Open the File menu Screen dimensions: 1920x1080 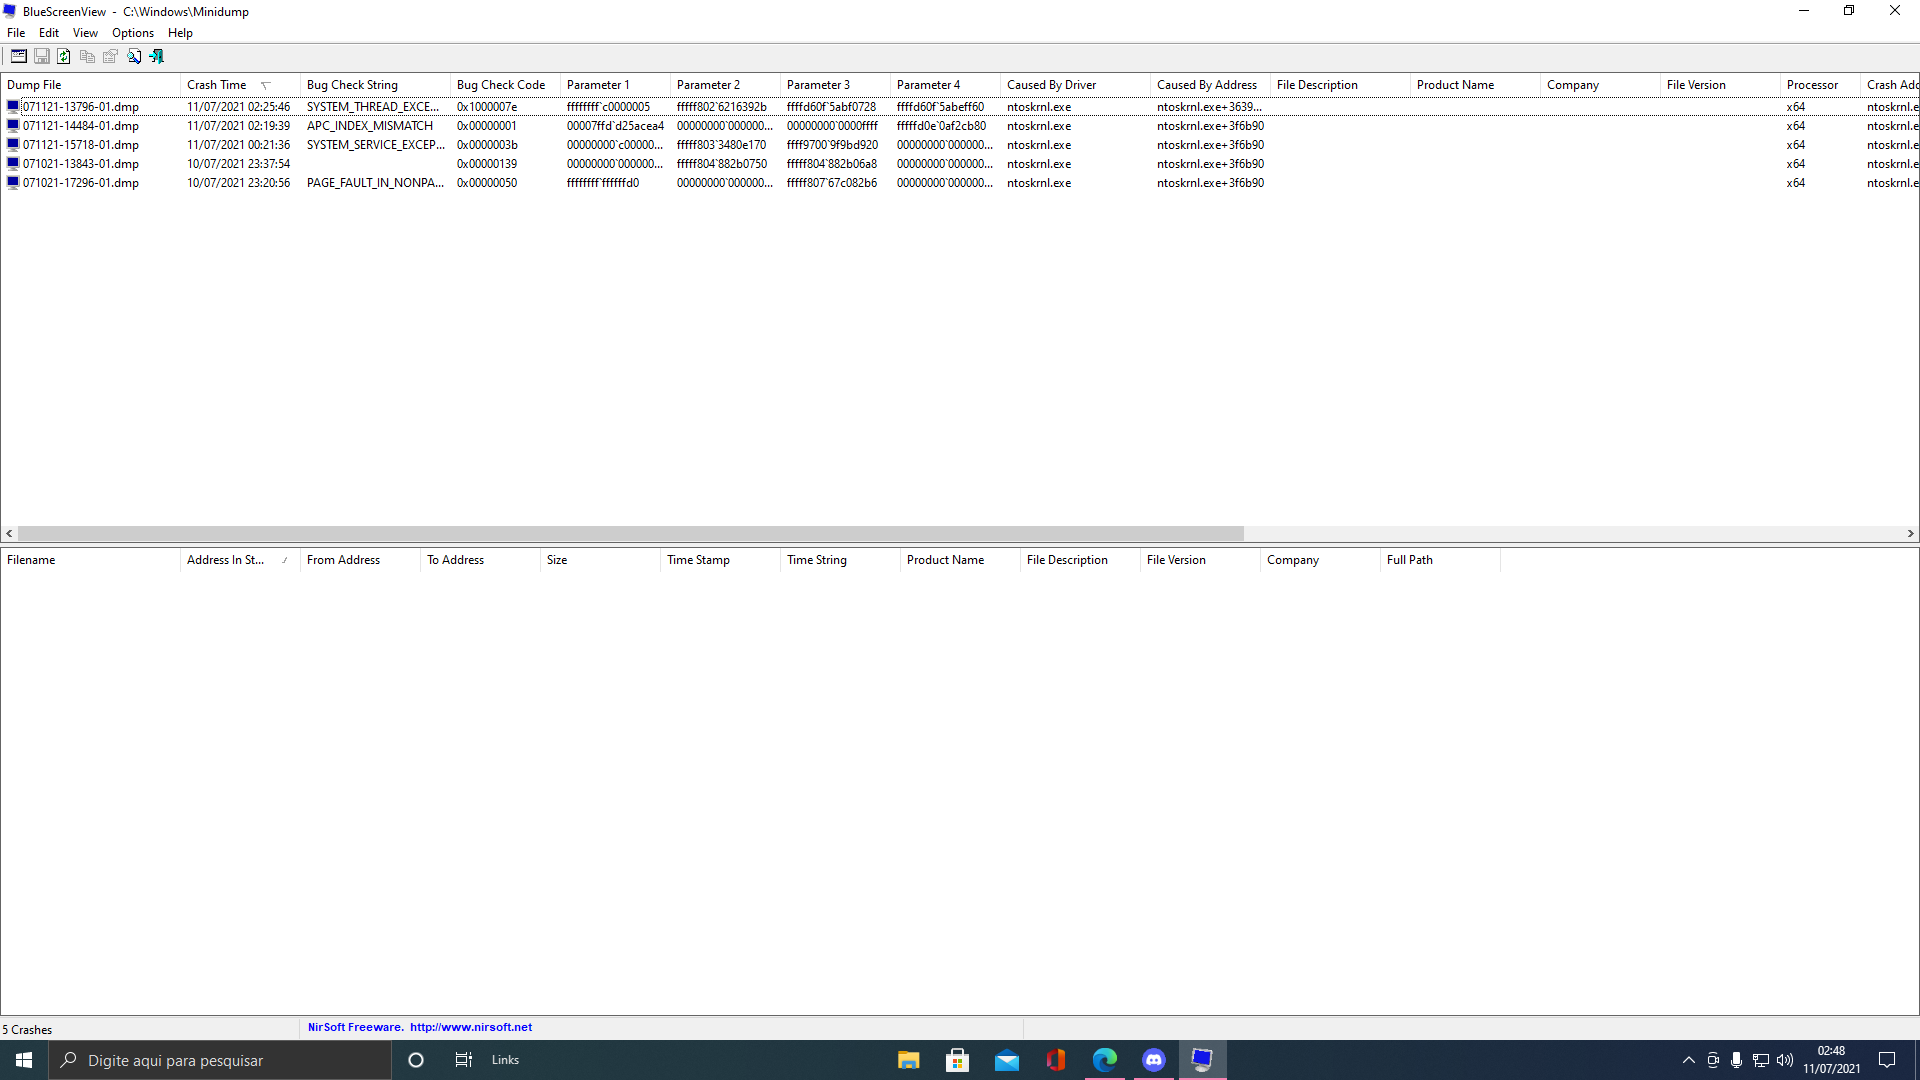point(16,33)
